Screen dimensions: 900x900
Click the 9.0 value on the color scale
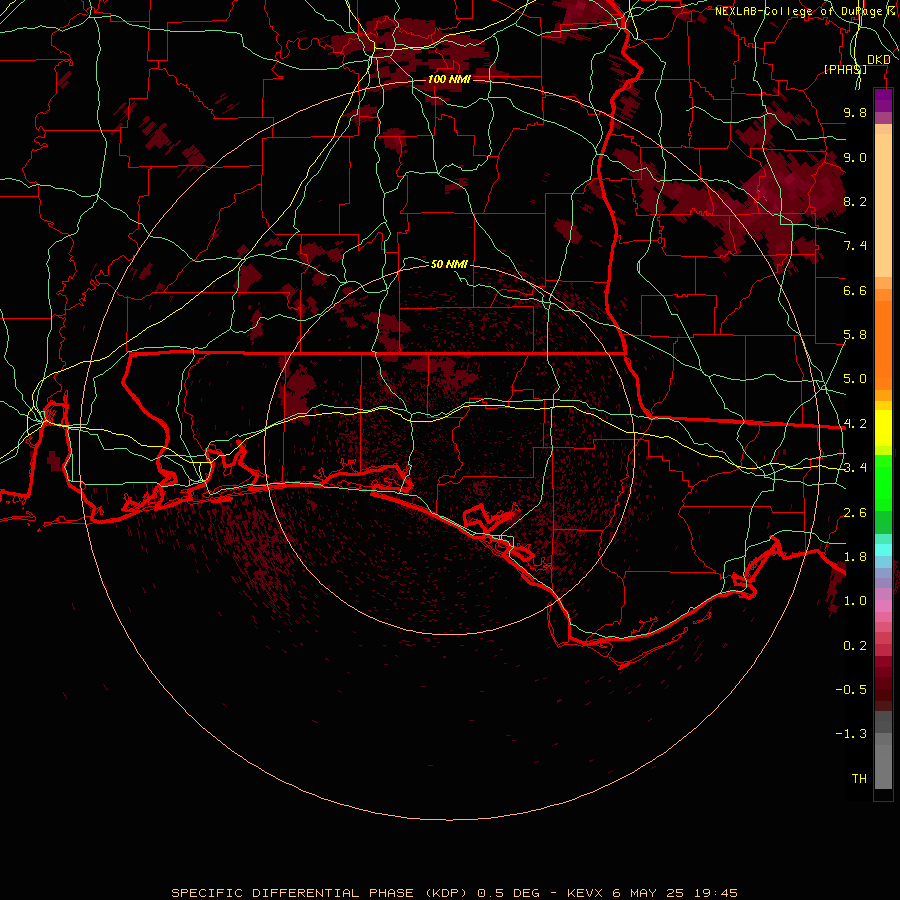[855, 157]
